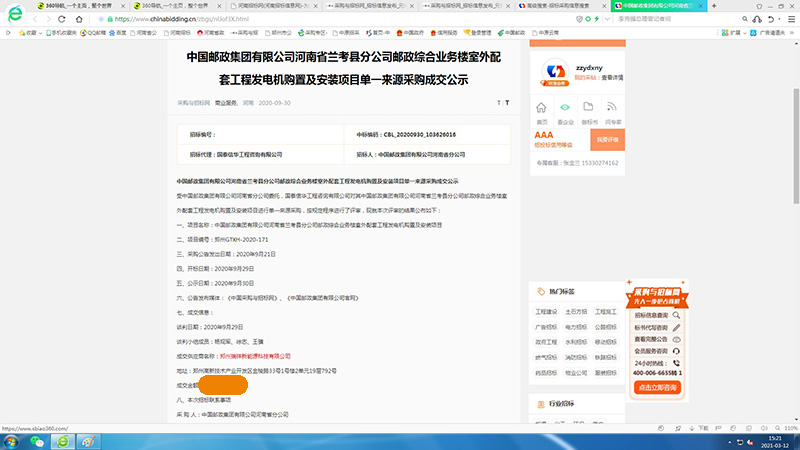800x450 pixels.
Task: Click the 110% zoom level in status bar
Action: click(x=790, y=429)
